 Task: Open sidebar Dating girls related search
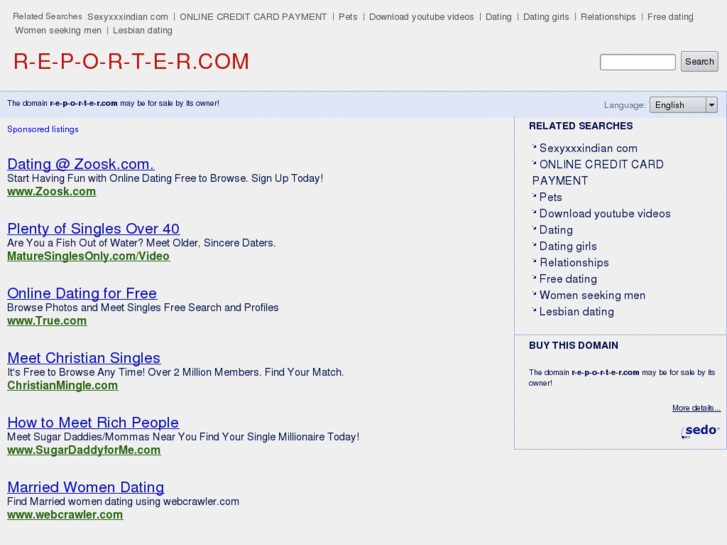568,246
